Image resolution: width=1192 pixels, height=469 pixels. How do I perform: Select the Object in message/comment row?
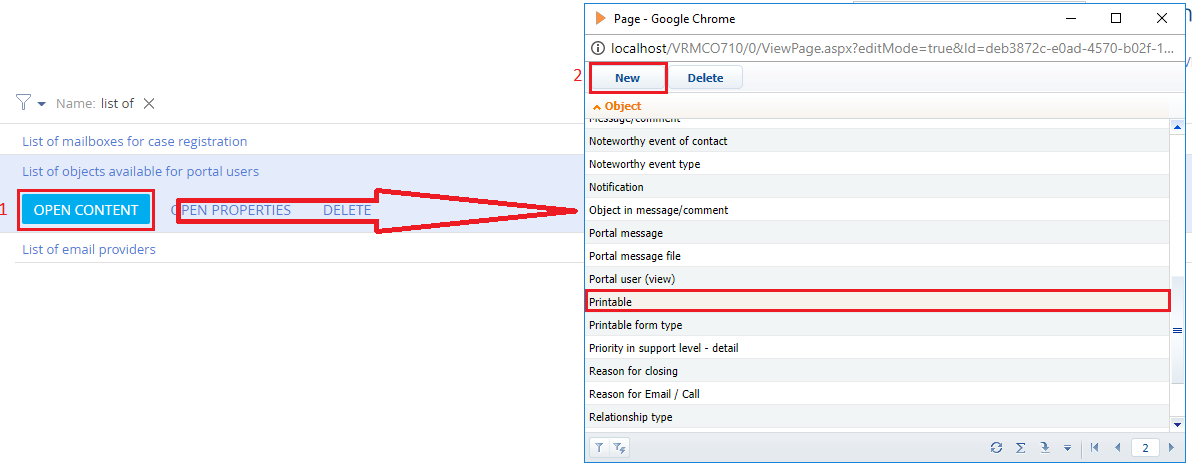point(877,210)
